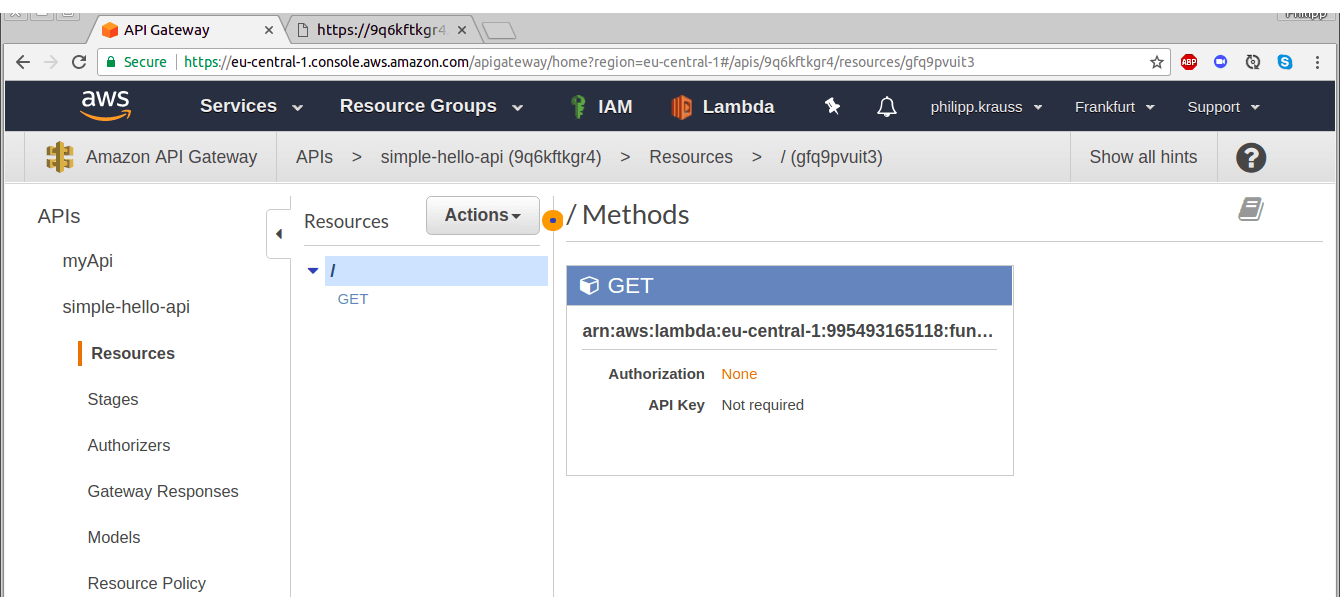
Task: Click the orange hint dot marker
Action: point(553,220)
